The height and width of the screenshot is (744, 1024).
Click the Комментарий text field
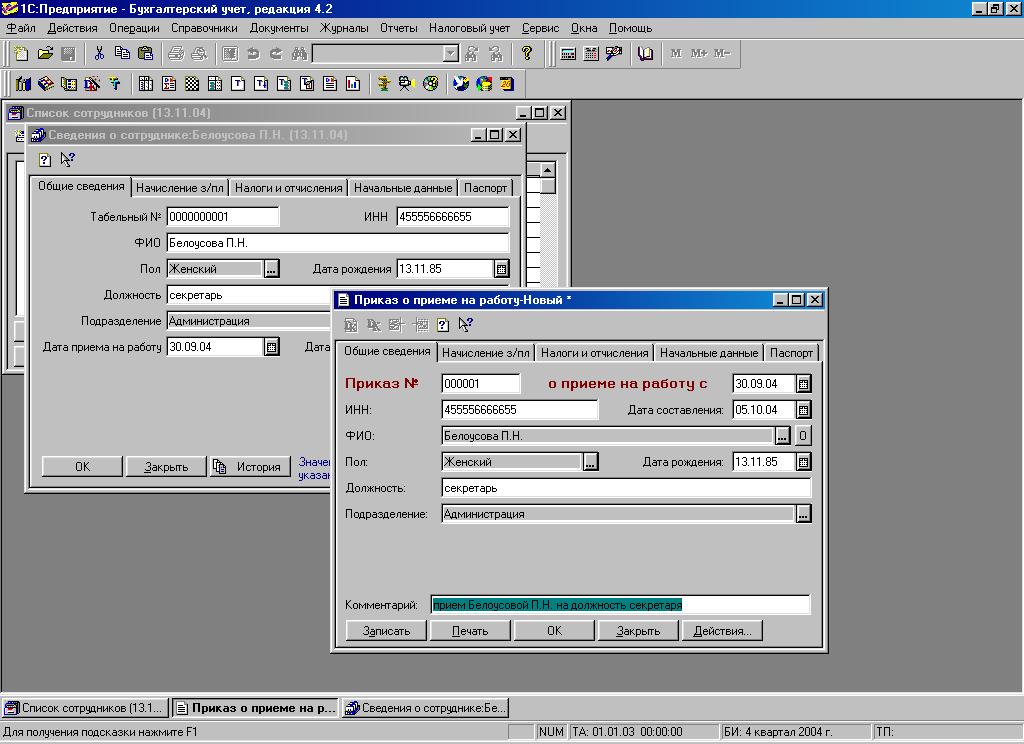click(620, 605)
